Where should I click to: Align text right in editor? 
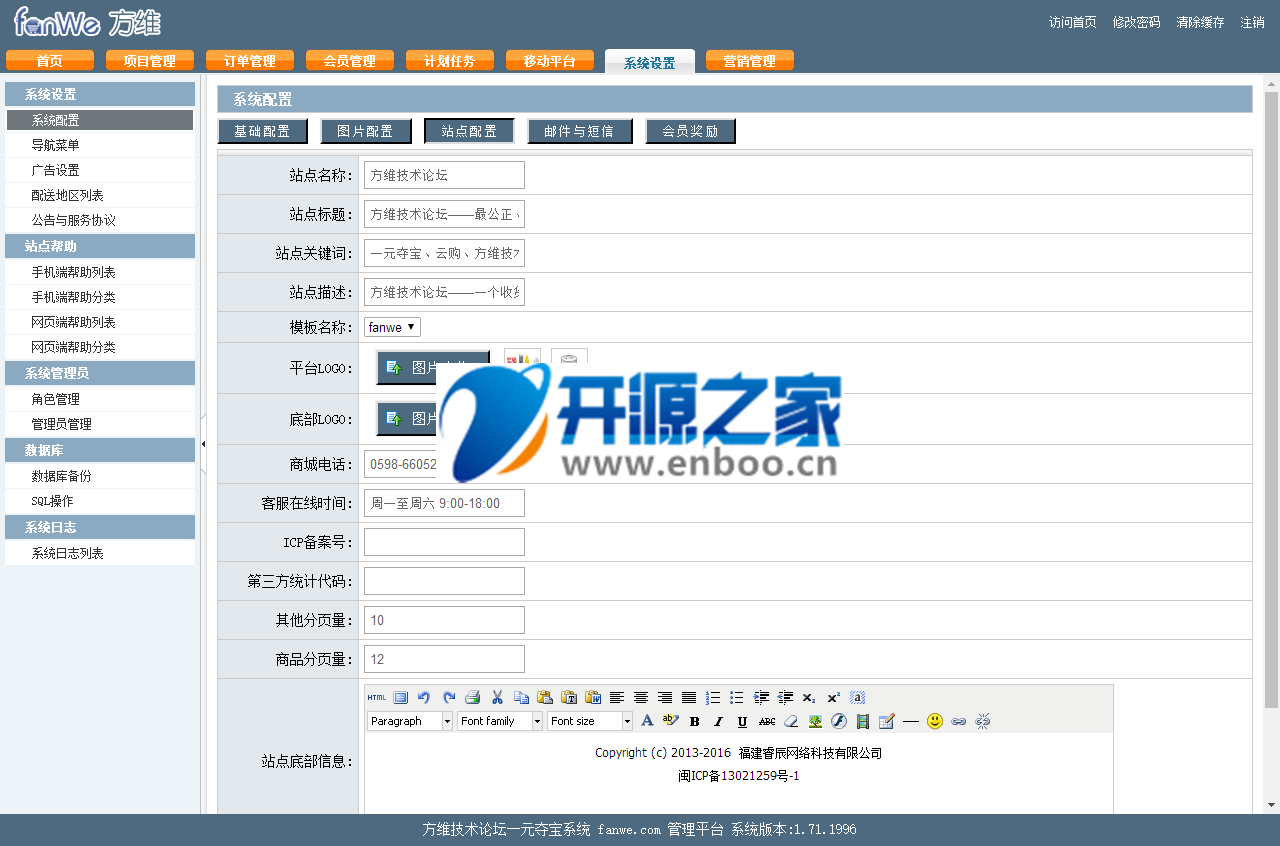665,697
